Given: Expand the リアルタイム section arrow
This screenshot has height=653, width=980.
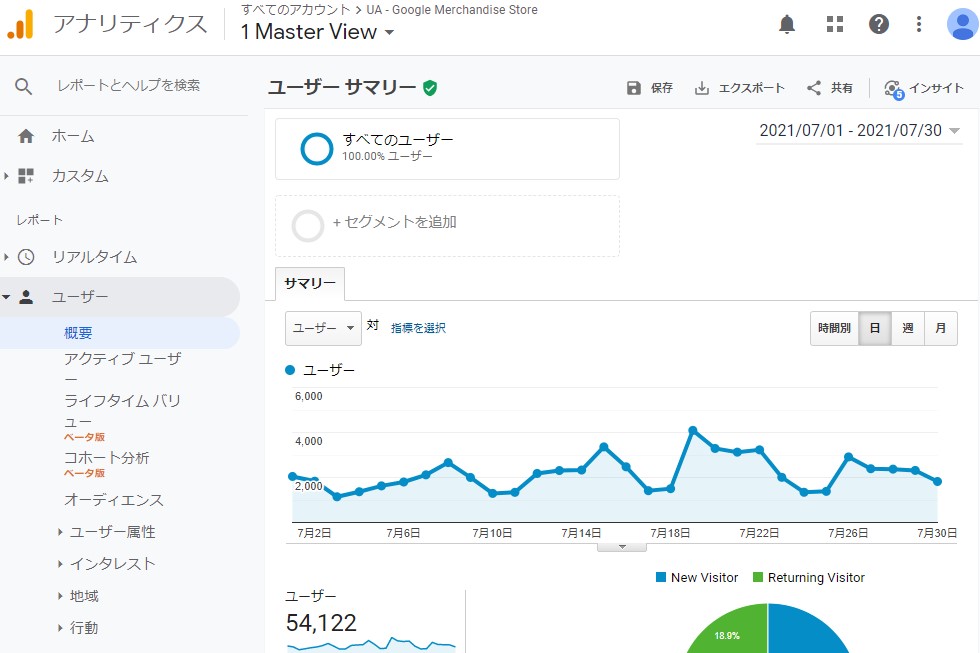Looking at the screenshot, I should pyautogui.click(x=6, y=257).
